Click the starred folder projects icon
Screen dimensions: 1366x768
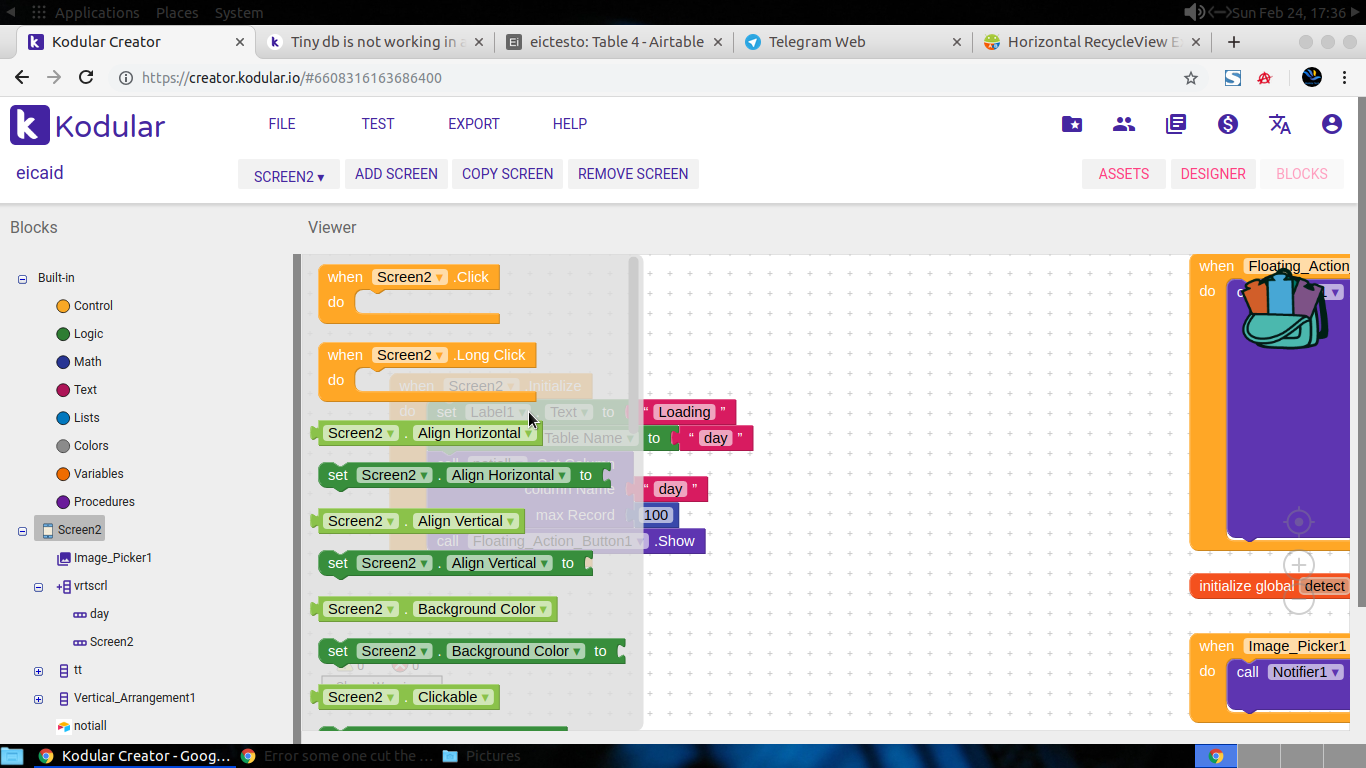pos(1072,124)
